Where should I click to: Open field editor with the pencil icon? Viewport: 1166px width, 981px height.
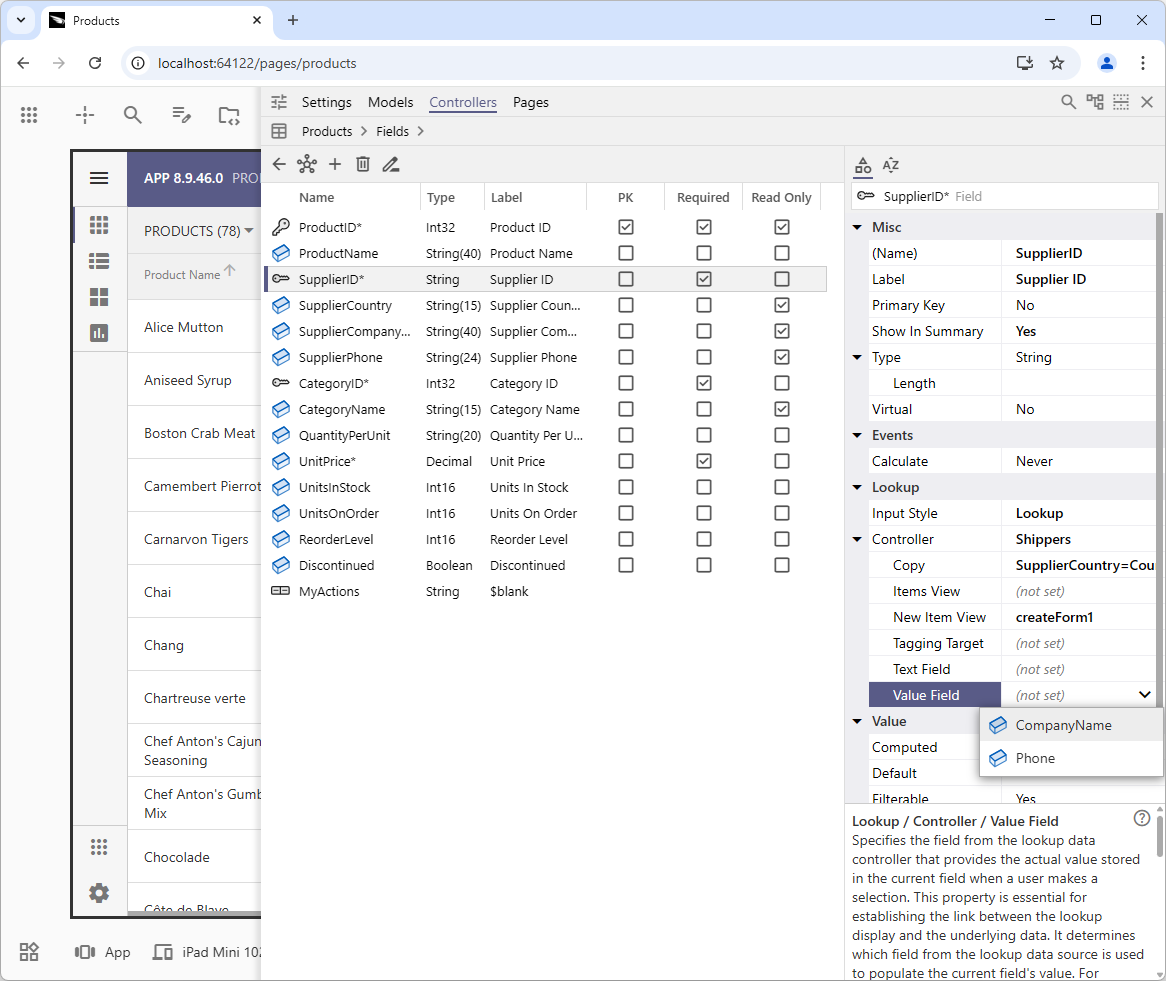390,164
